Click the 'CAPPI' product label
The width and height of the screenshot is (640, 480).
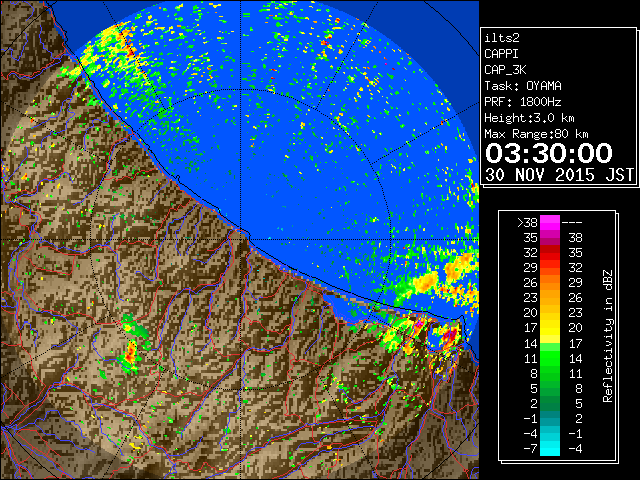(x=501, y=54)
